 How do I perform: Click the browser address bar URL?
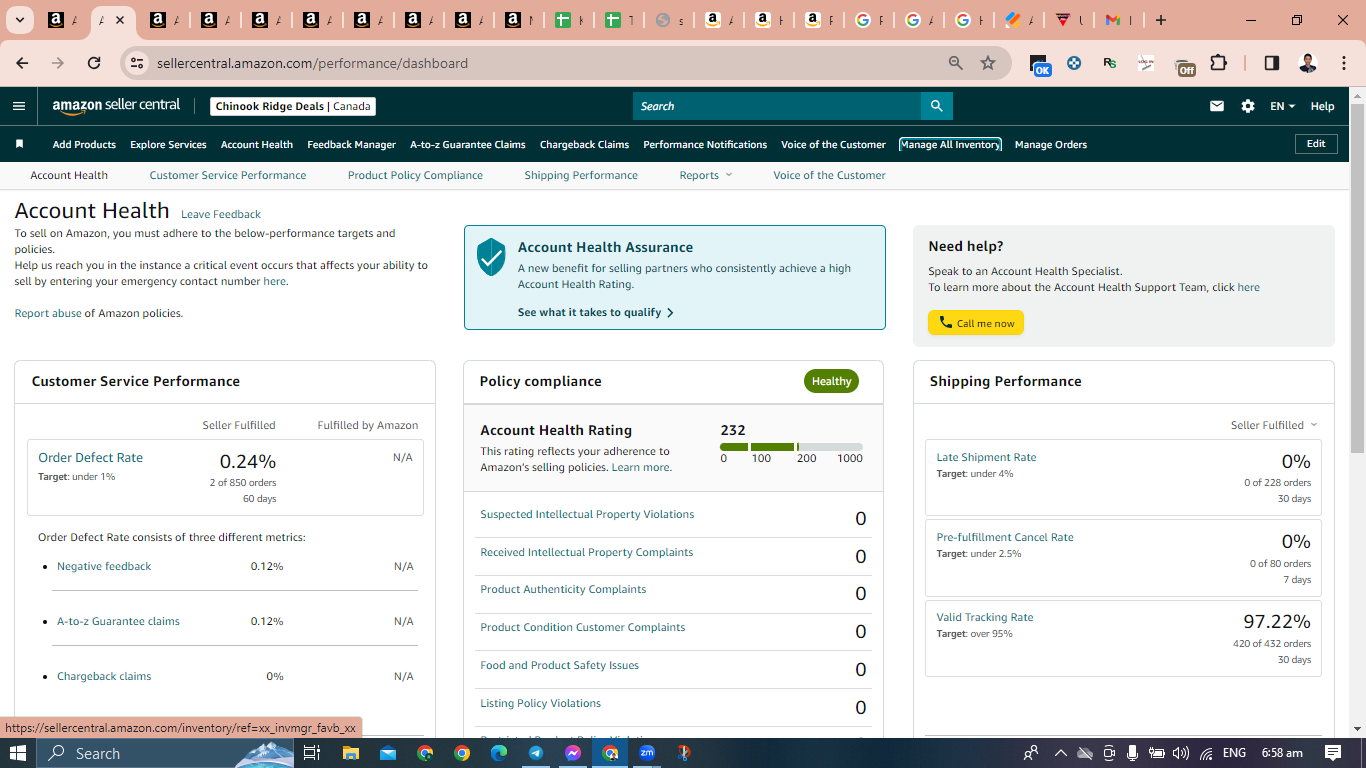(312, 63)
